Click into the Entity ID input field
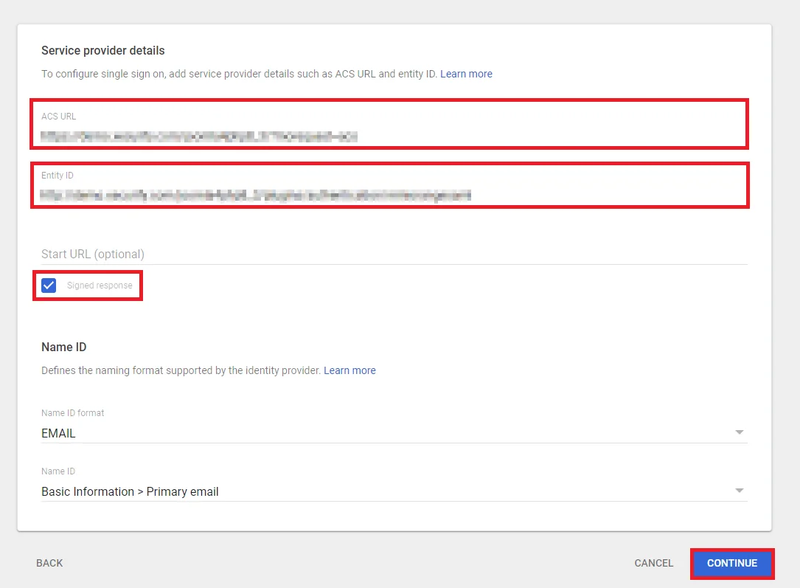 coord(390,195)
